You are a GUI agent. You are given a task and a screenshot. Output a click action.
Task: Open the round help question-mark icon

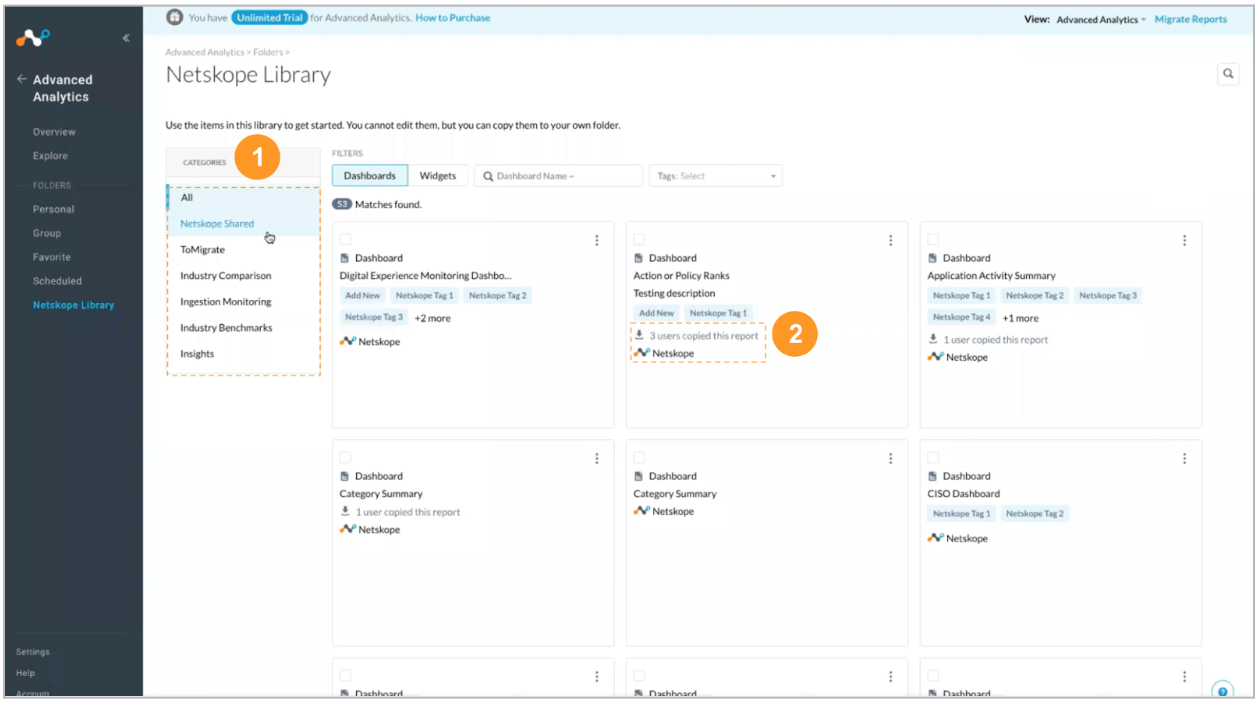point(1222,691)
